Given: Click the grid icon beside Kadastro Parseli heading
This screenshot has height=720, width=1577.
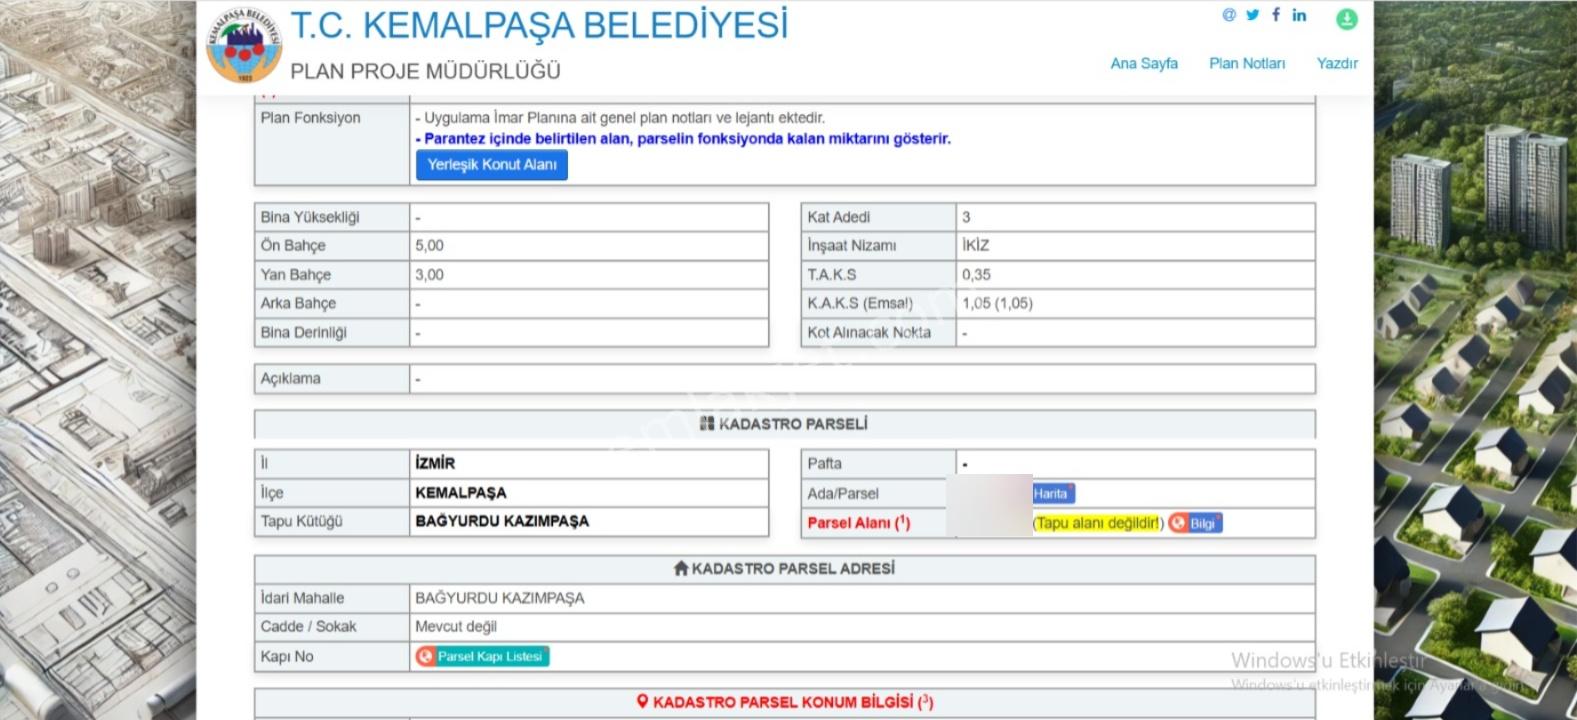Looking at the screenshot, I should coord(707,424).
